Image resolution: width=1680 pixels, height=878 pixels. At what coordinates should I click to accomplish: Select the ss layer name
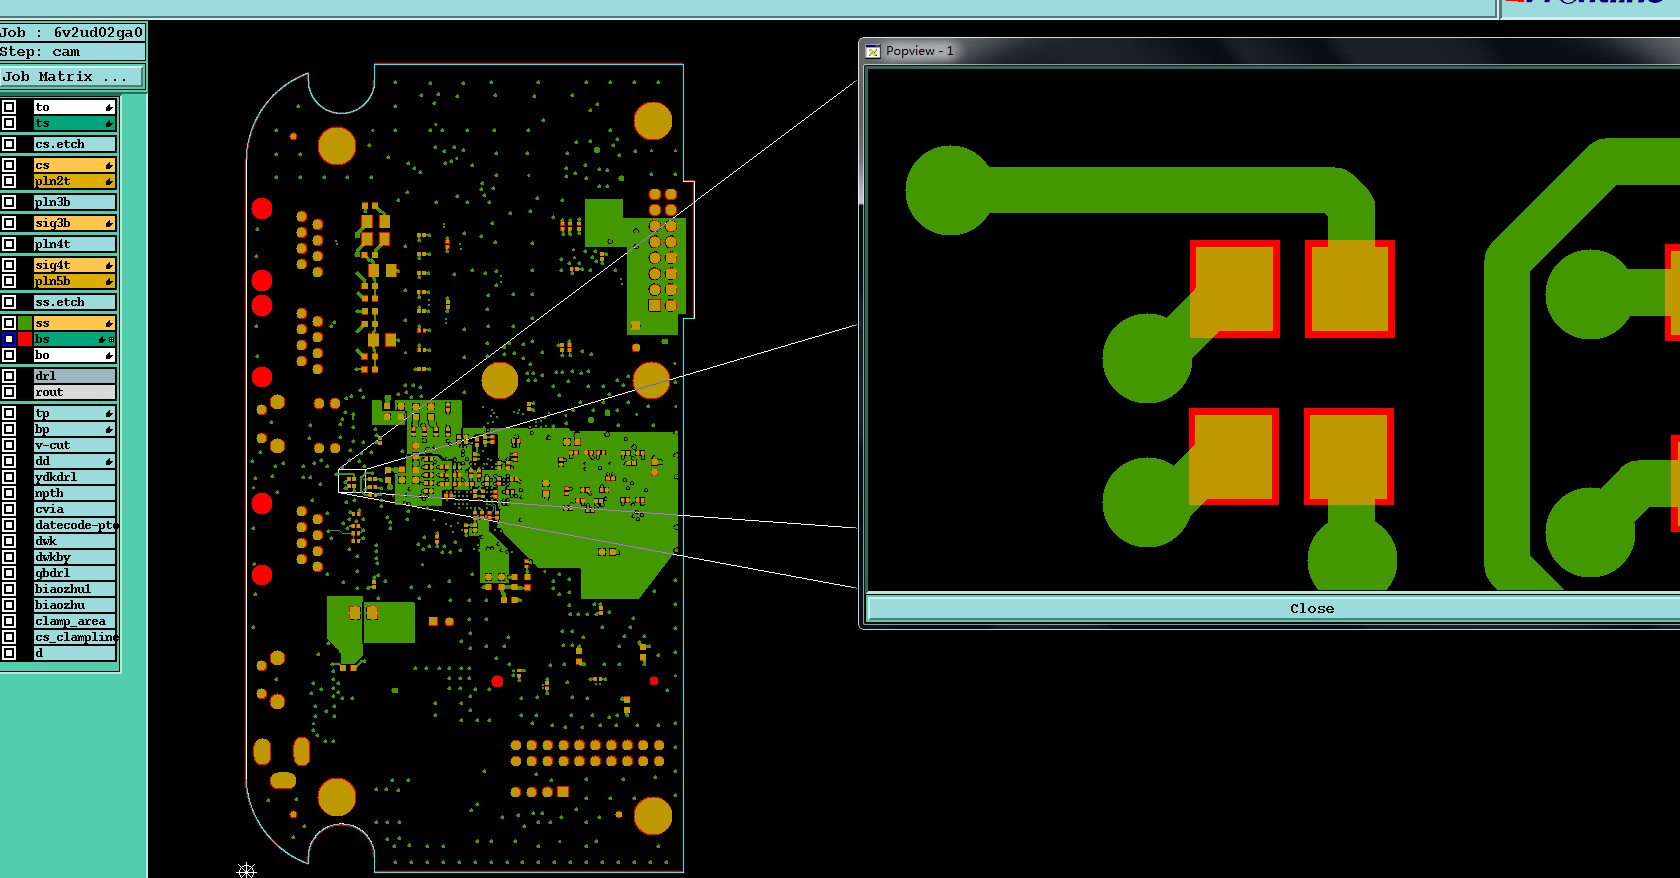pos(75,323)
